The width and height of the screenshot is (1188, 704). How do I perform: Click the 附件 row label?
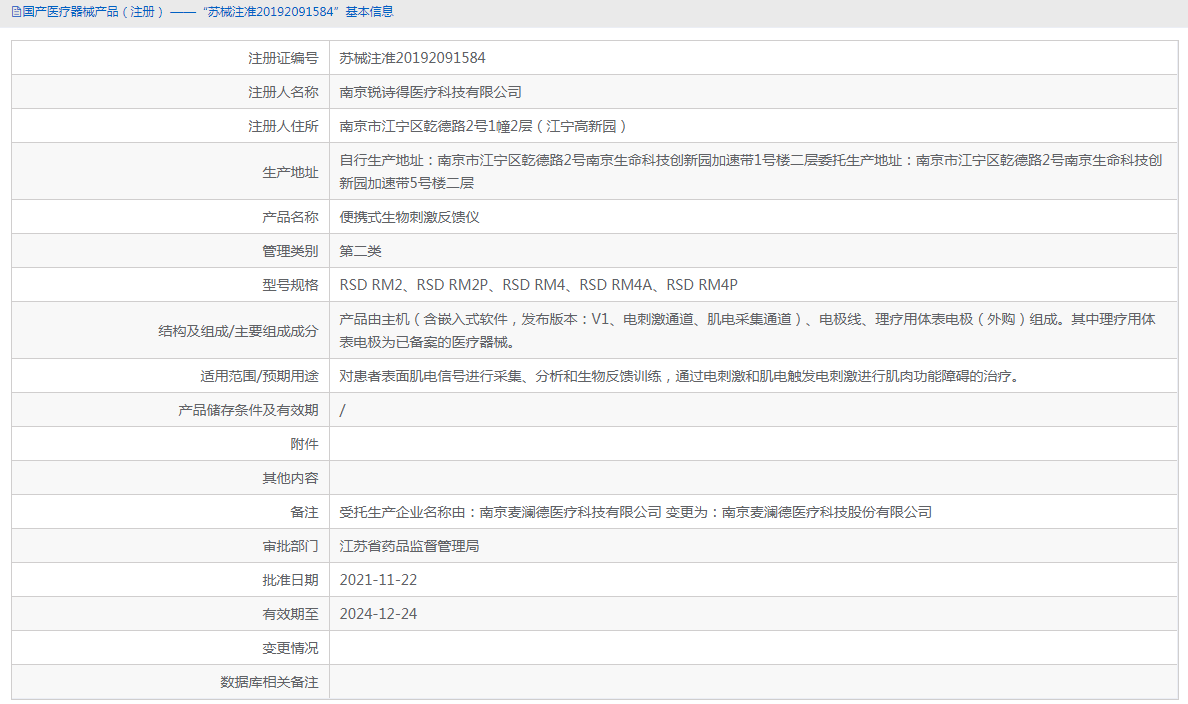tap(307, 443)
